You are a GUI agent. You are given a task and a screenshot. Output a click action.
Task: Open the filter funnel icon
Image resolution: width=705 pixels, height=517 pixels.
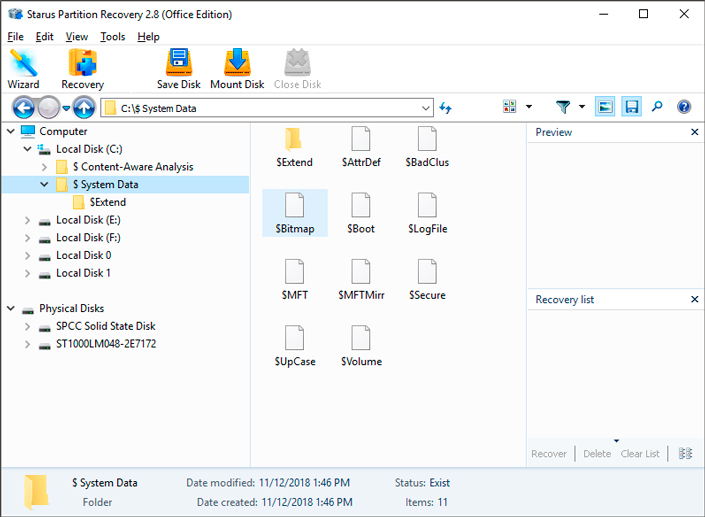(562, 107)
